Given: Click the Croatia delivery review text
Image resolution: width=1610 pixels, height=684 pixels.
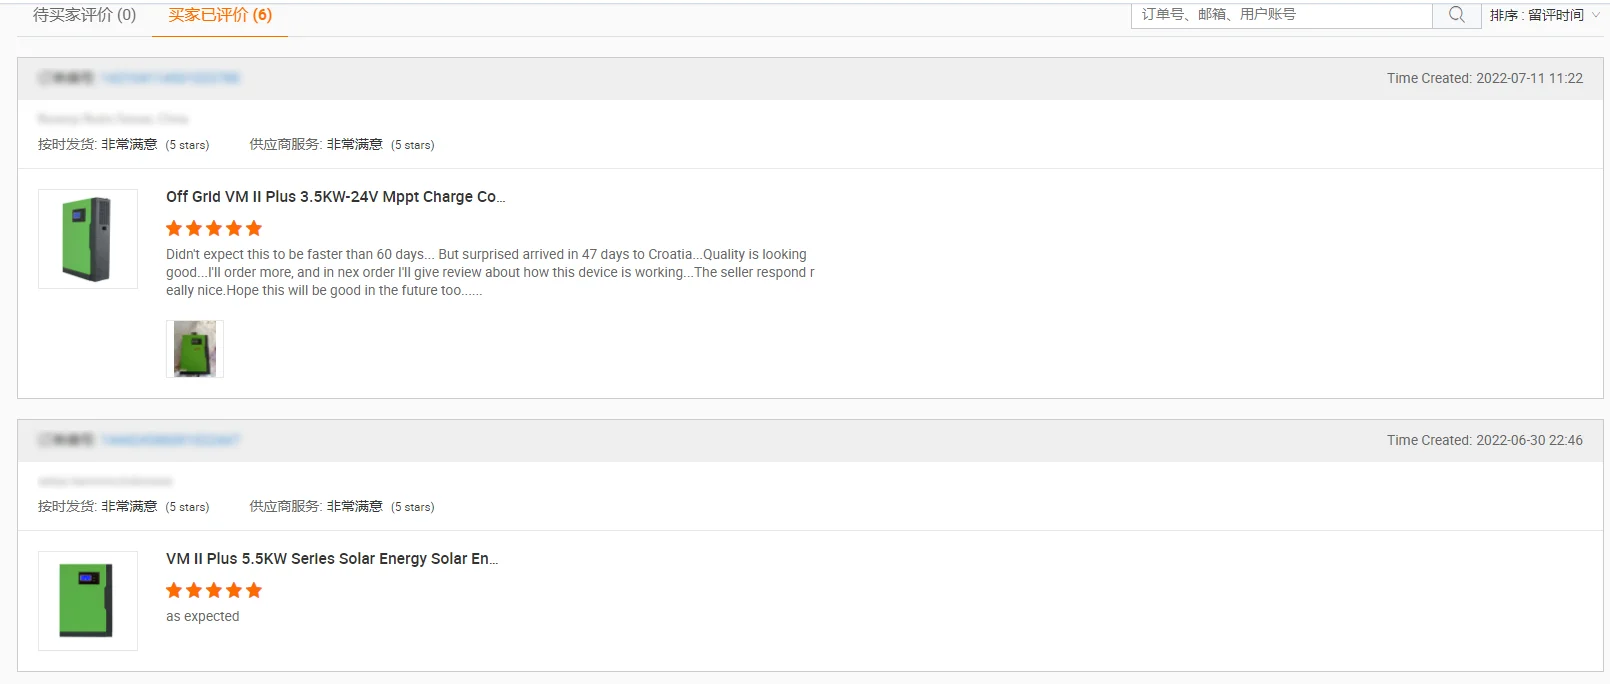Looking at the screenshot, I should click(490, 272).
